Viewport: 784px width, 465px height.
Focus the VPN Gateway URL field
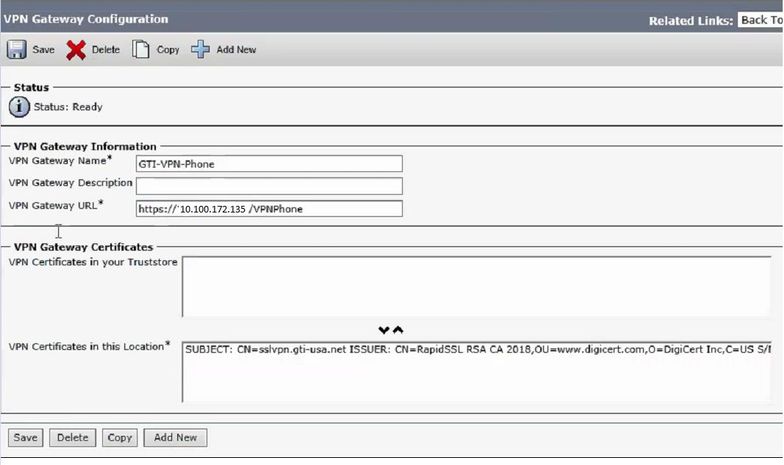tap(269, 209)
